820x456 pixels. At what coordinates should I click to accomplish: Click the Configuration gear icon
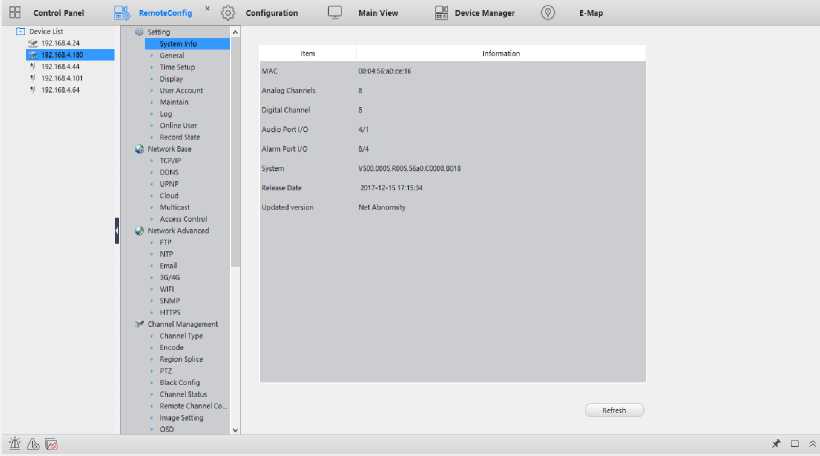tap(228, 13)
